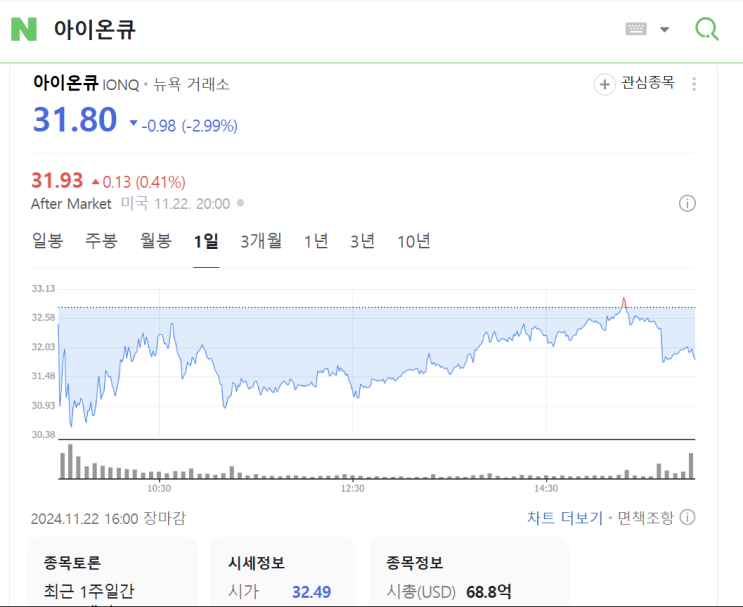Click the green Naver N logo
The height and width of the screenshot is (607, 743).
point(23,29)
